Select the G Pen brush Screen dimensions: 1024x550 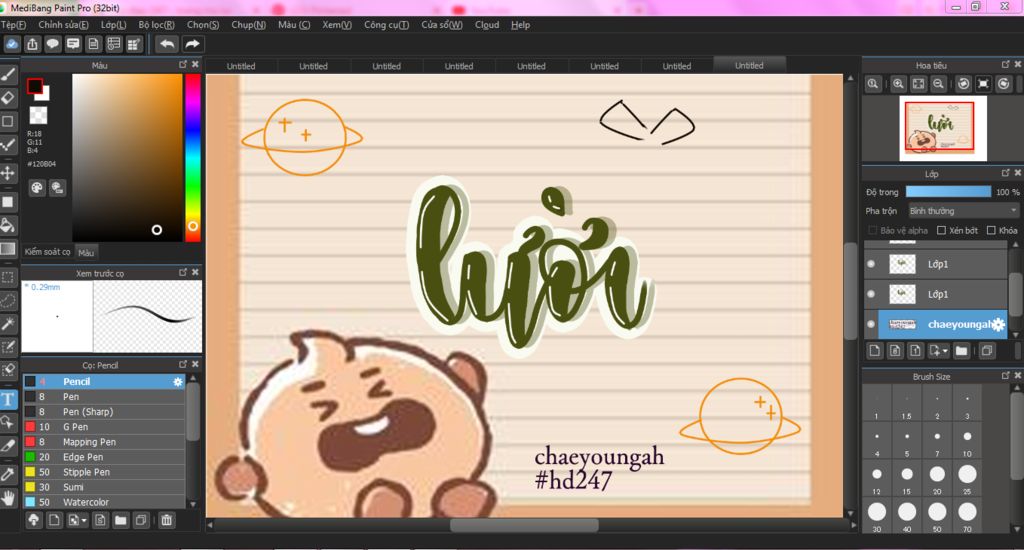(x=104, y=427)
